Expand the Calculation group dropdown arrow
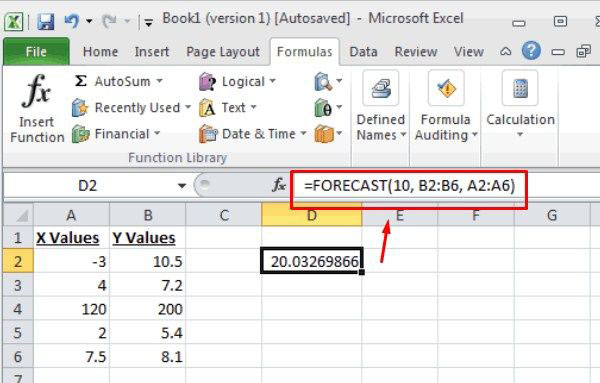 point(520,135)
